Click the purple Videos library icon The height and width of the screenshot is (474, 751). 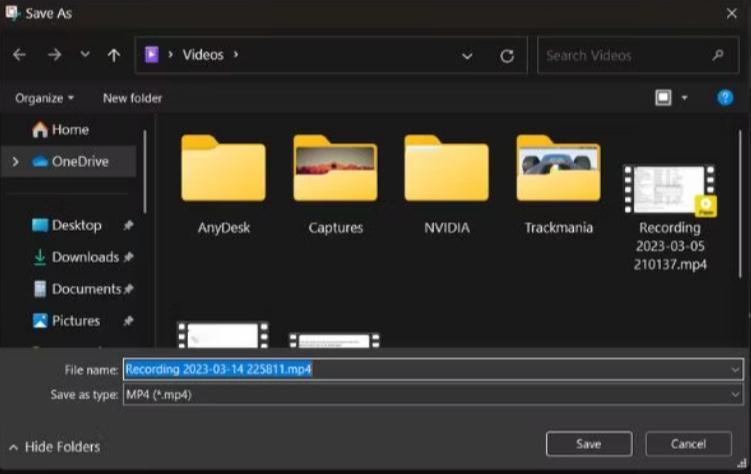152,55
